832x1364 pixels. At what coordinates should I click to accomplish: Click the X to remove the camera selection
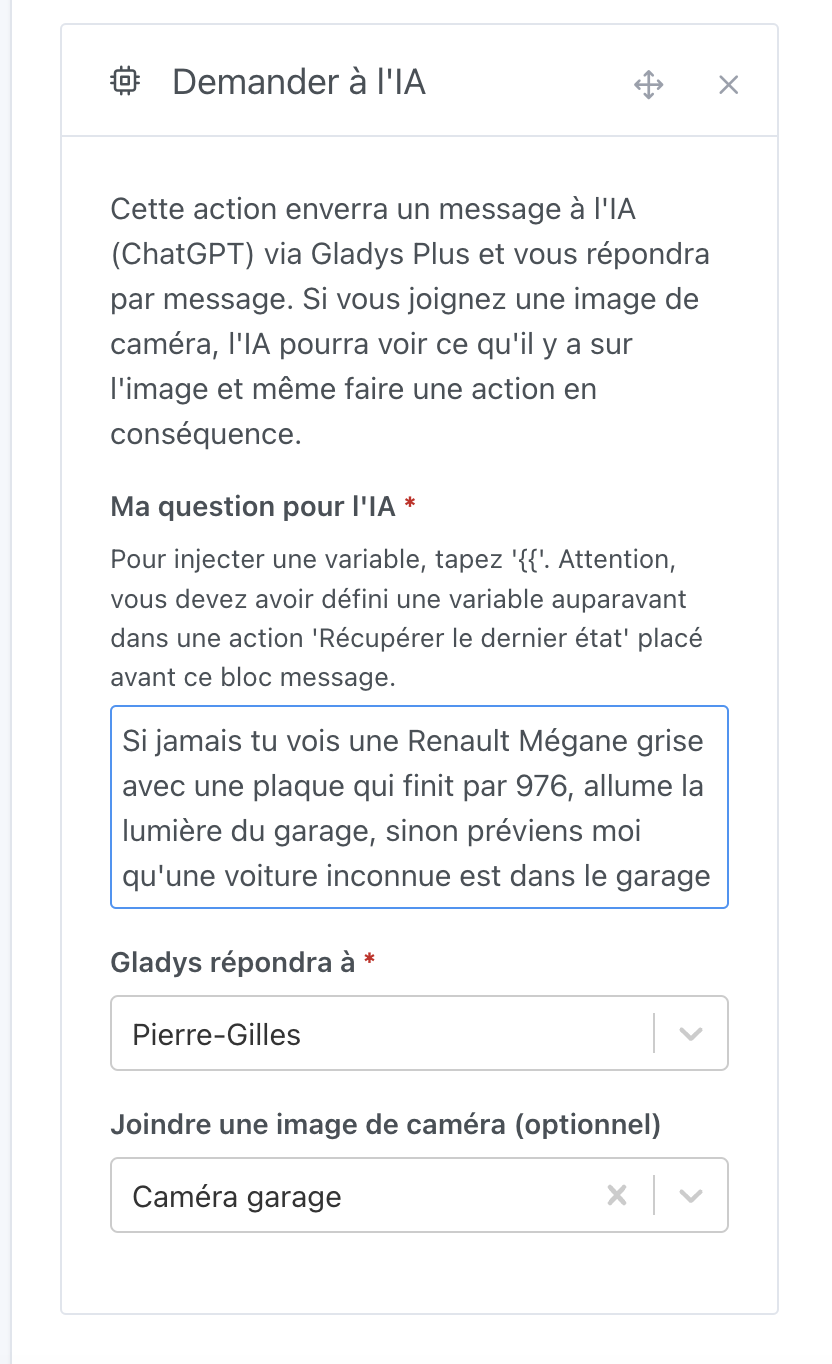[x=617, y=1195]
